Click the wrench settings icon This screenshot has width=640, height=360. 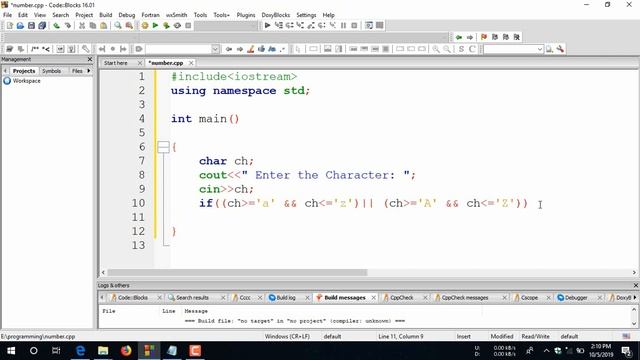(x=560, y=49)
